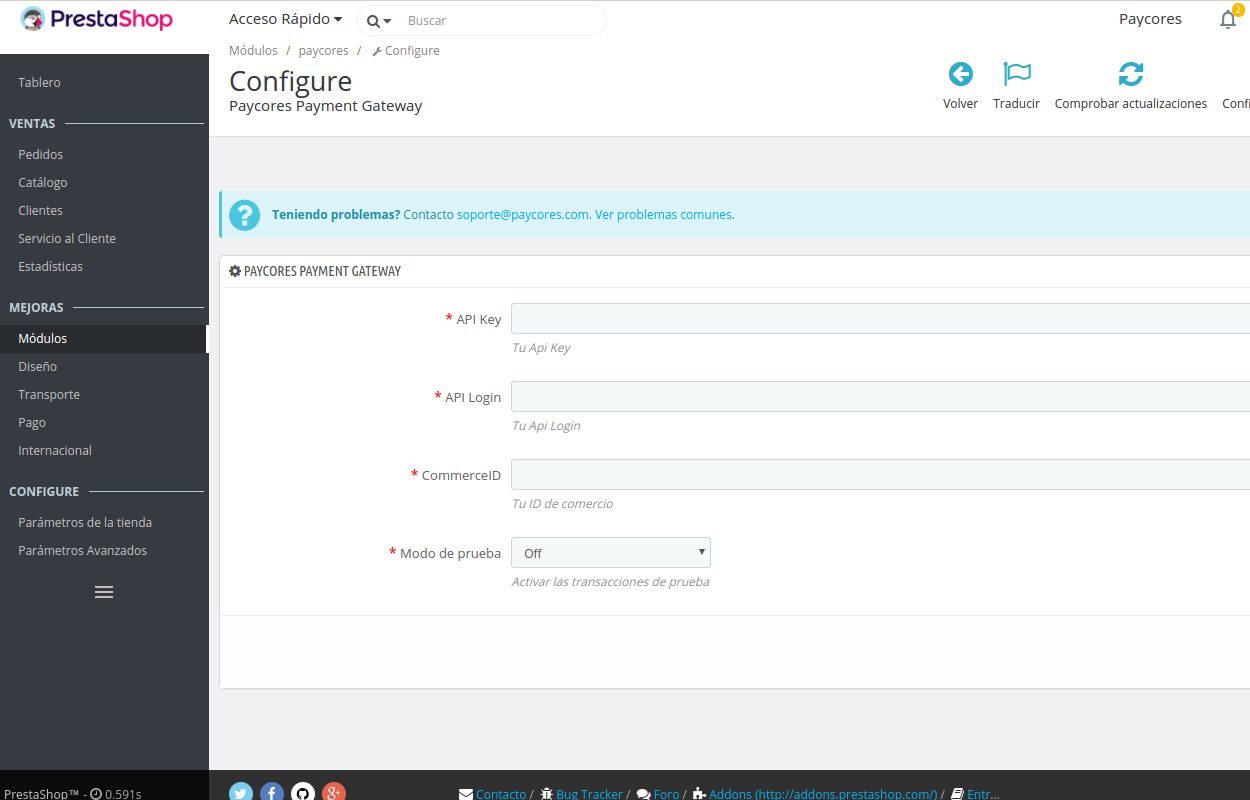The image size is (1250, 800).
Task: Click the VENTAS section heading
Action: (x=32, y=123)
